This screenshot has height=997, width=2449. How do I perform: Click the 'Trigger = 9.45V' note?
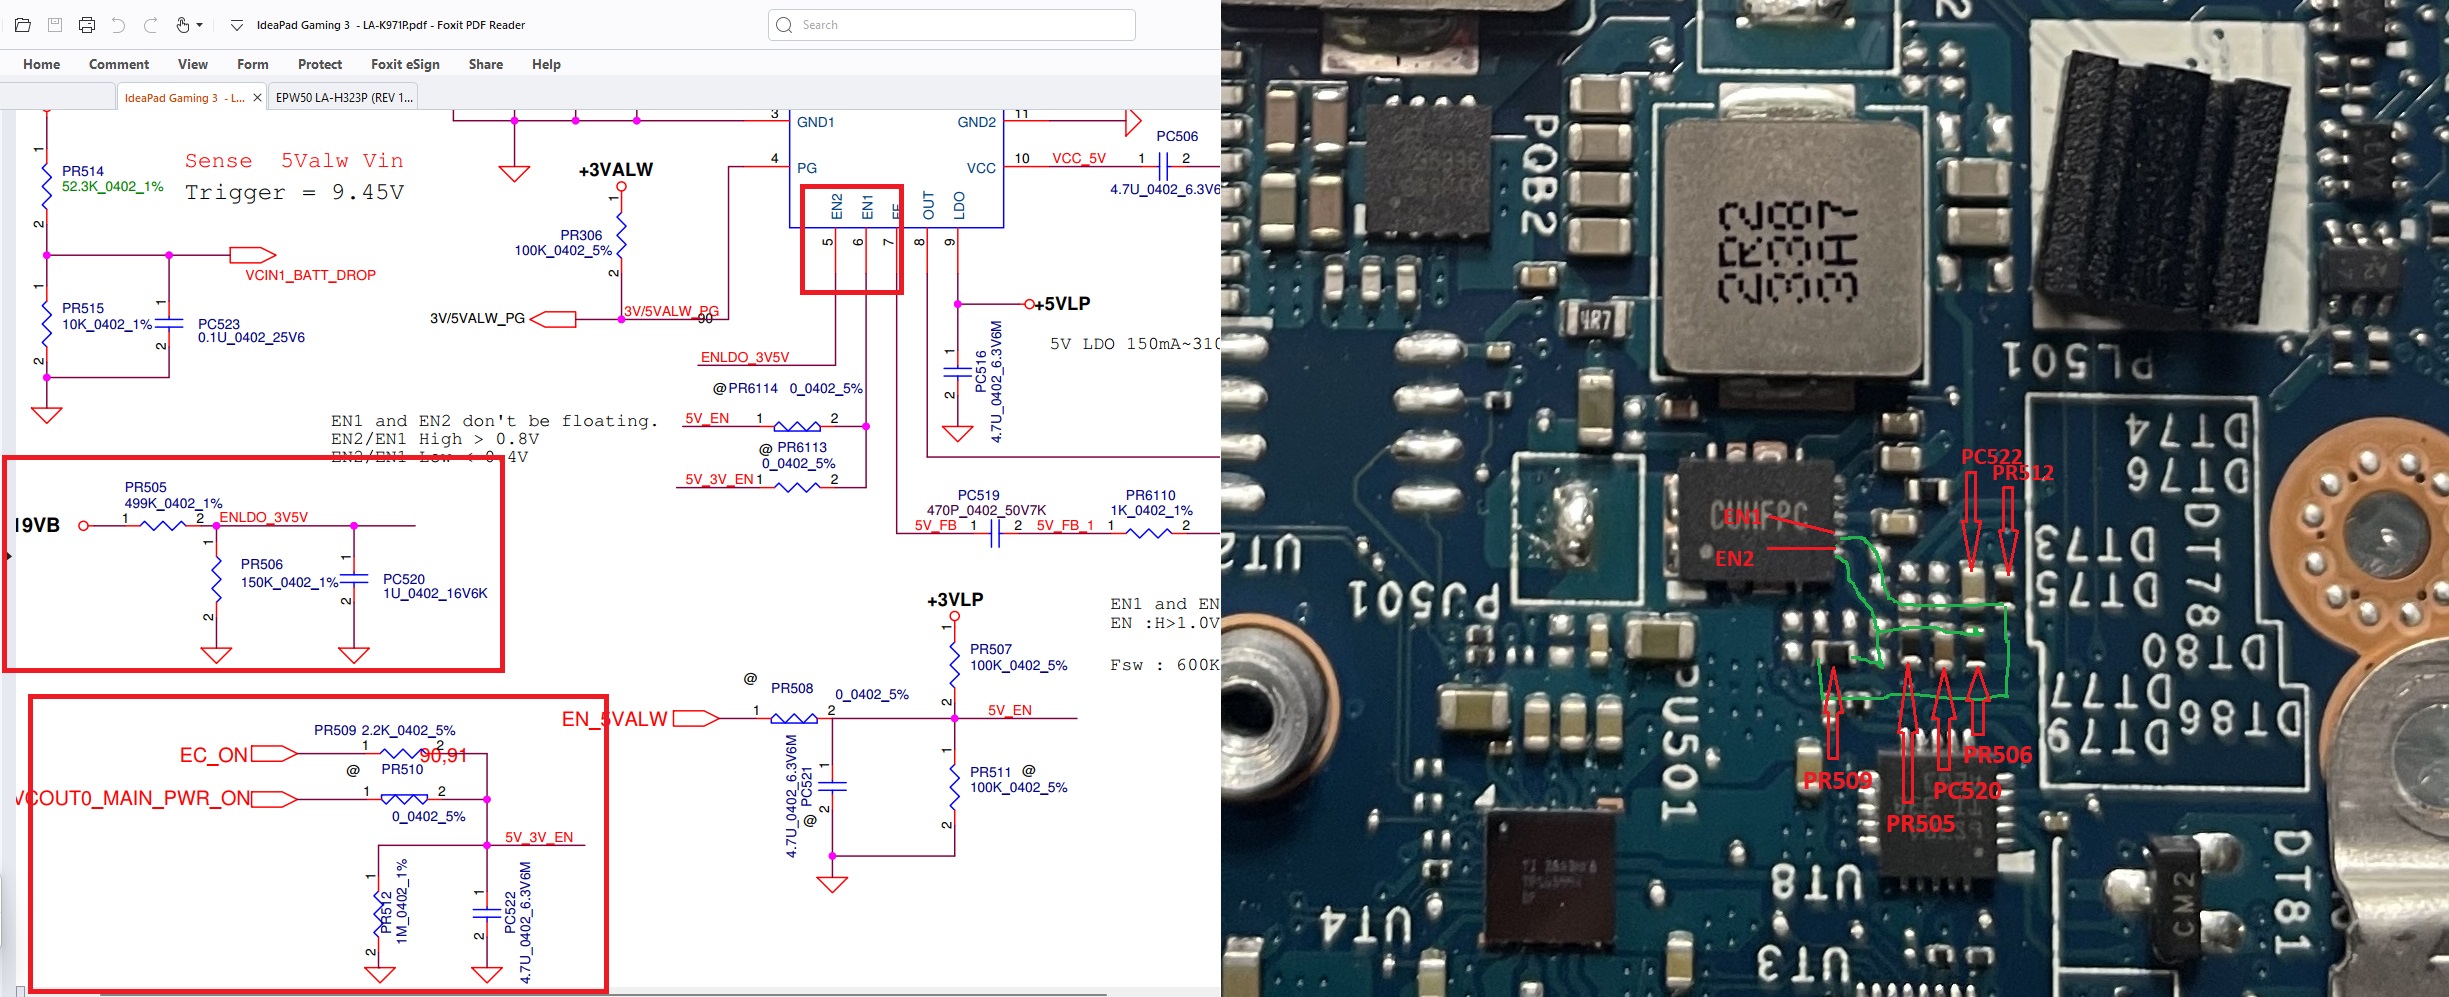pyautogui.click(x=295, y=192)
